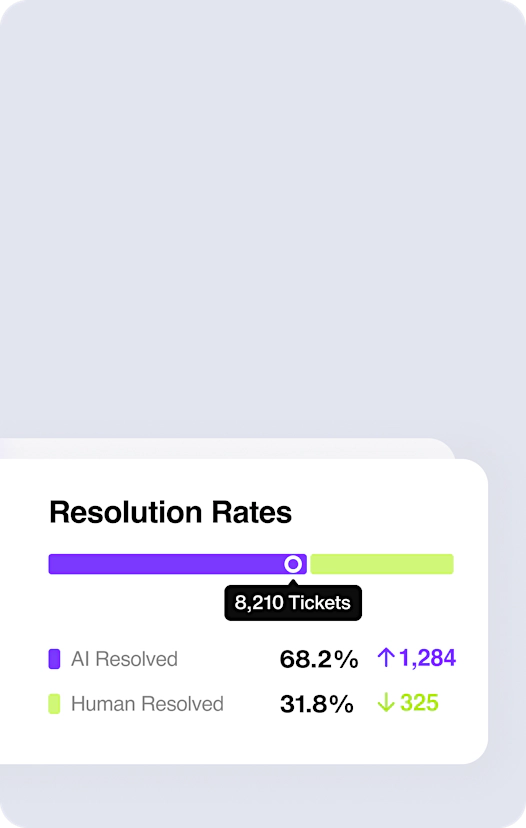
Task: Select the AI Resolved label
Action: (125, 659)
